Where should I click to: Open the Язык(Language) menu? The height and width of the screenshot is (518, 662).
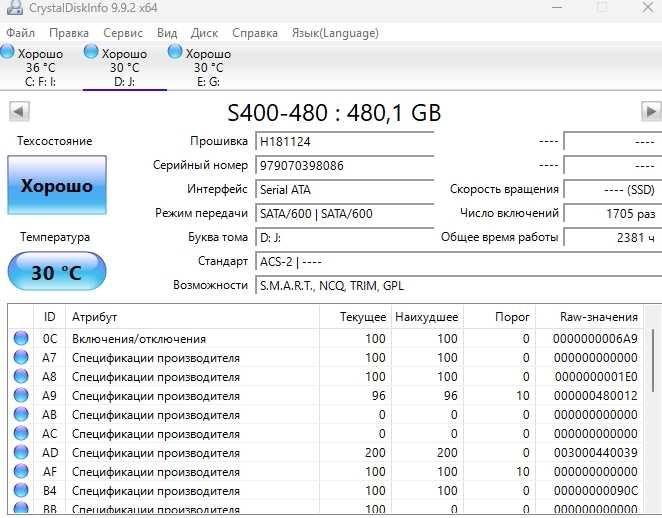335,33
